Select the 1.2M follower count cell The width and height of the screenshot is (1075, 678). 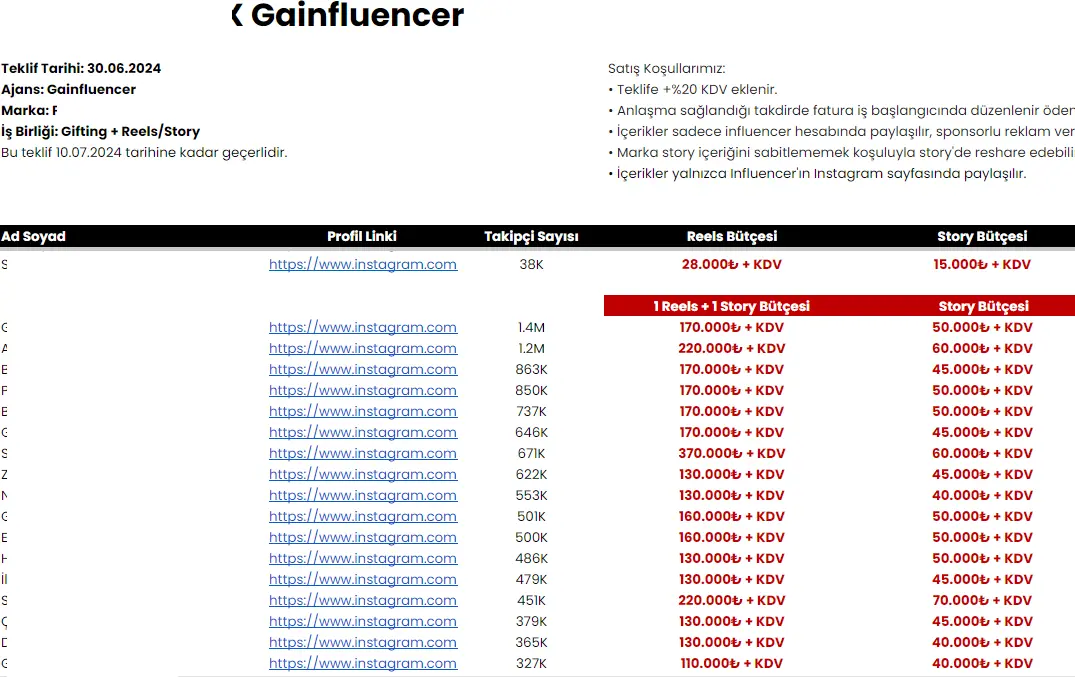531,349
